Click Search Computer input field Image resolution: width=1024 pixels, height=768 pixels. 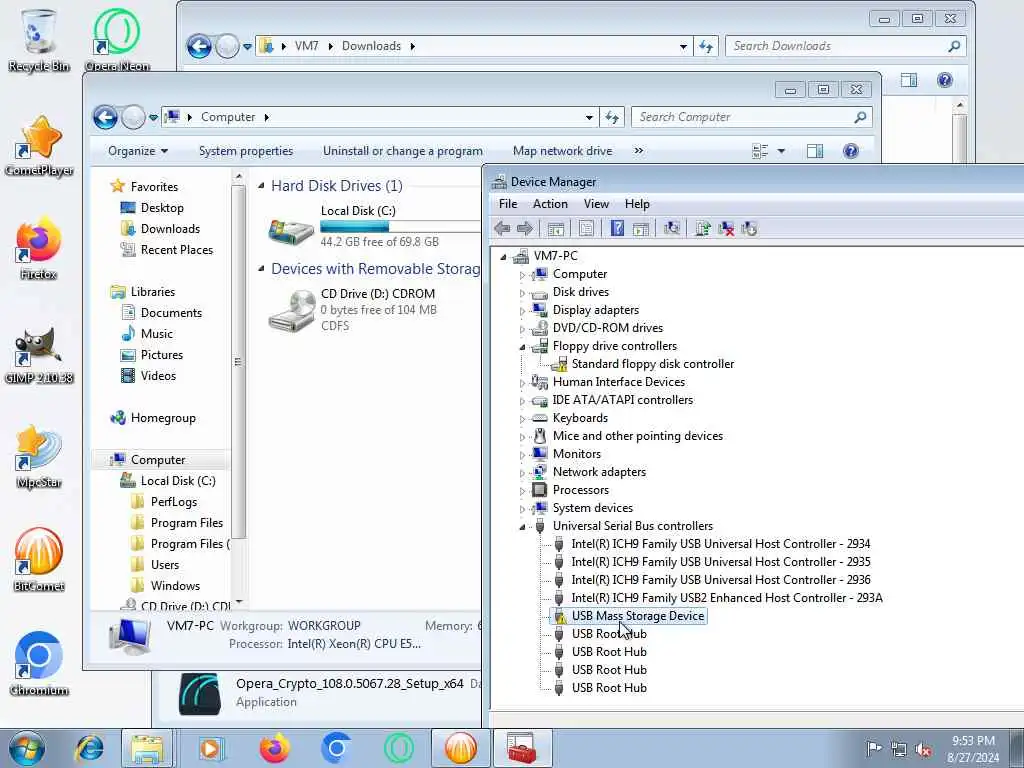pos(751,117)
